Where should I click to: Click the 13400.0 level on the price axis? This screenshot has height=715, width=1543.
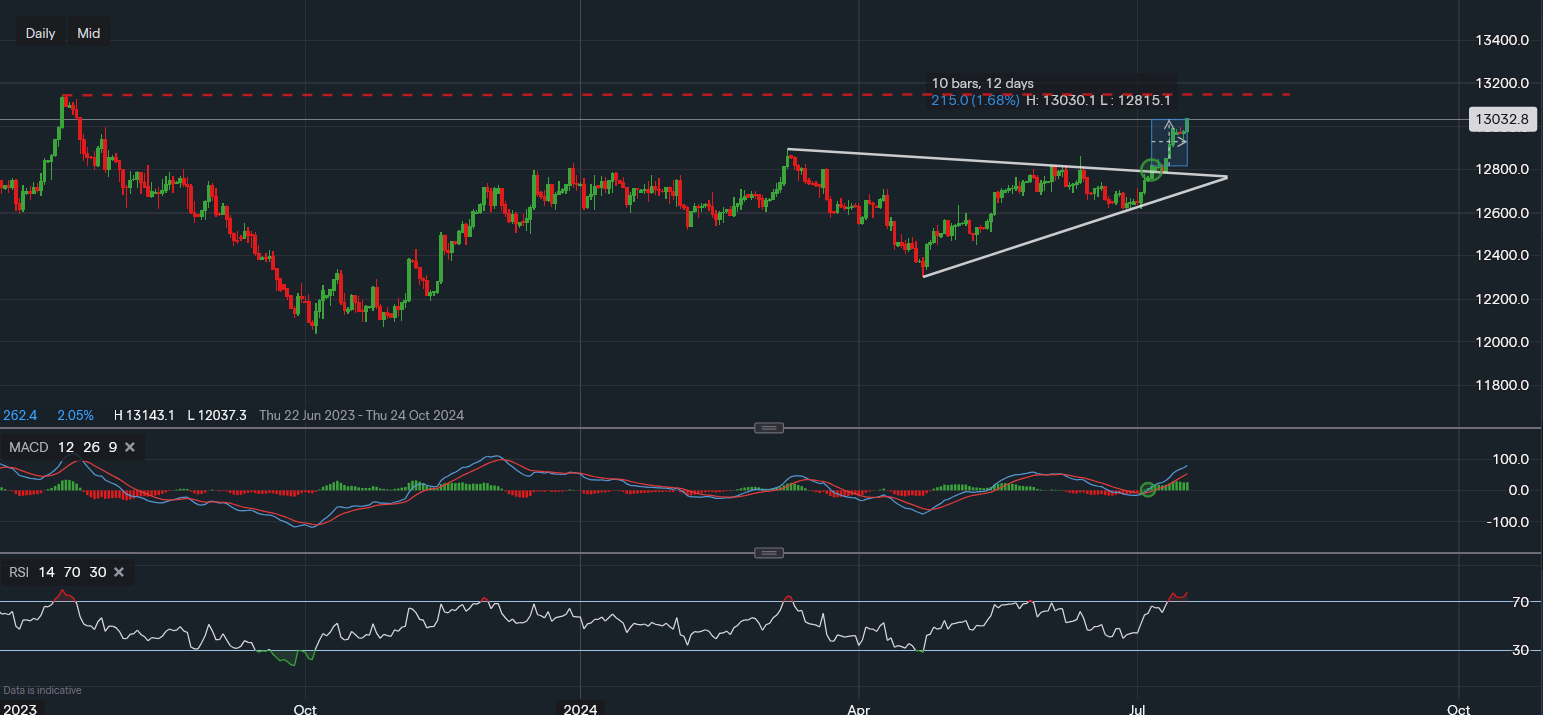(x=1503, y=40)
